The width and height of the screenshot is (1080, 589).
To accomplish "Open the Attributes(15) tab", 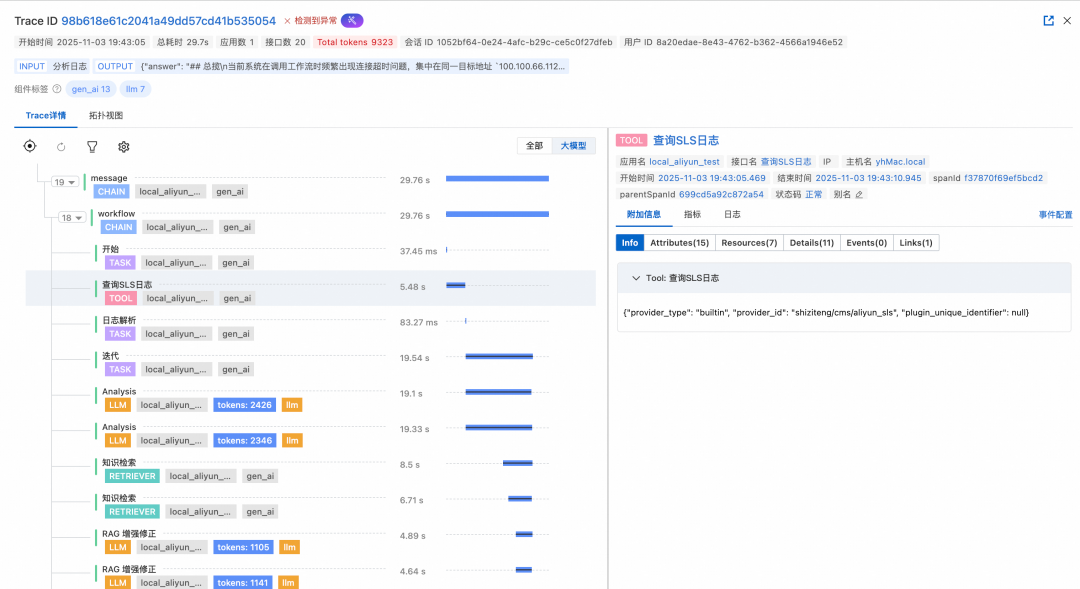I will (x=679, y=243).
